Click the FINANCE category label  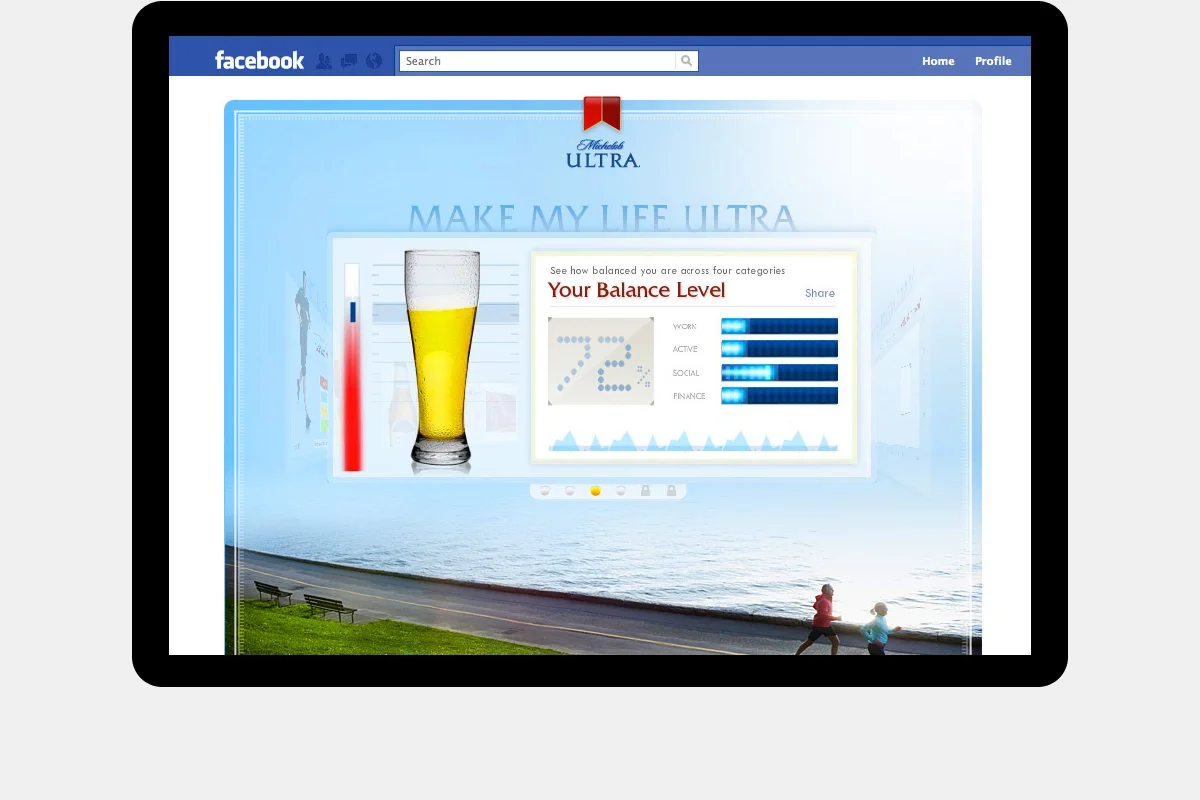click(x=689, y=397)
